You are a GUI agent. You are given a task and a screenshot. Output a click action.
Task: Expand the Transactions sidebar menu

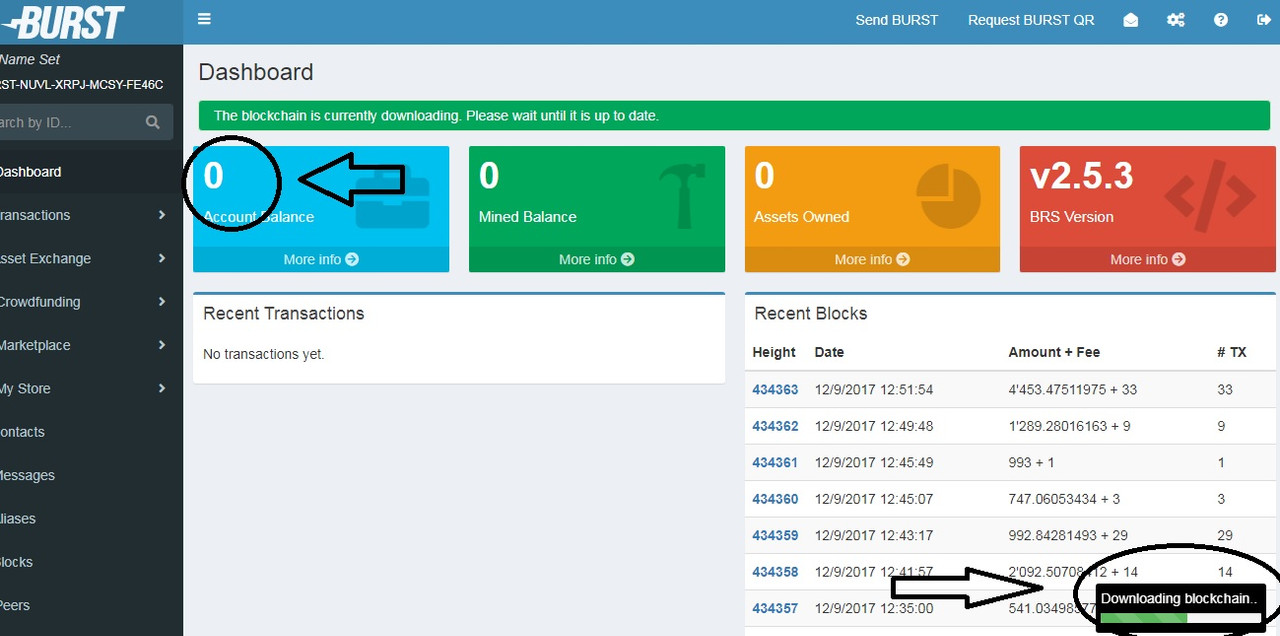pos(91,215)
